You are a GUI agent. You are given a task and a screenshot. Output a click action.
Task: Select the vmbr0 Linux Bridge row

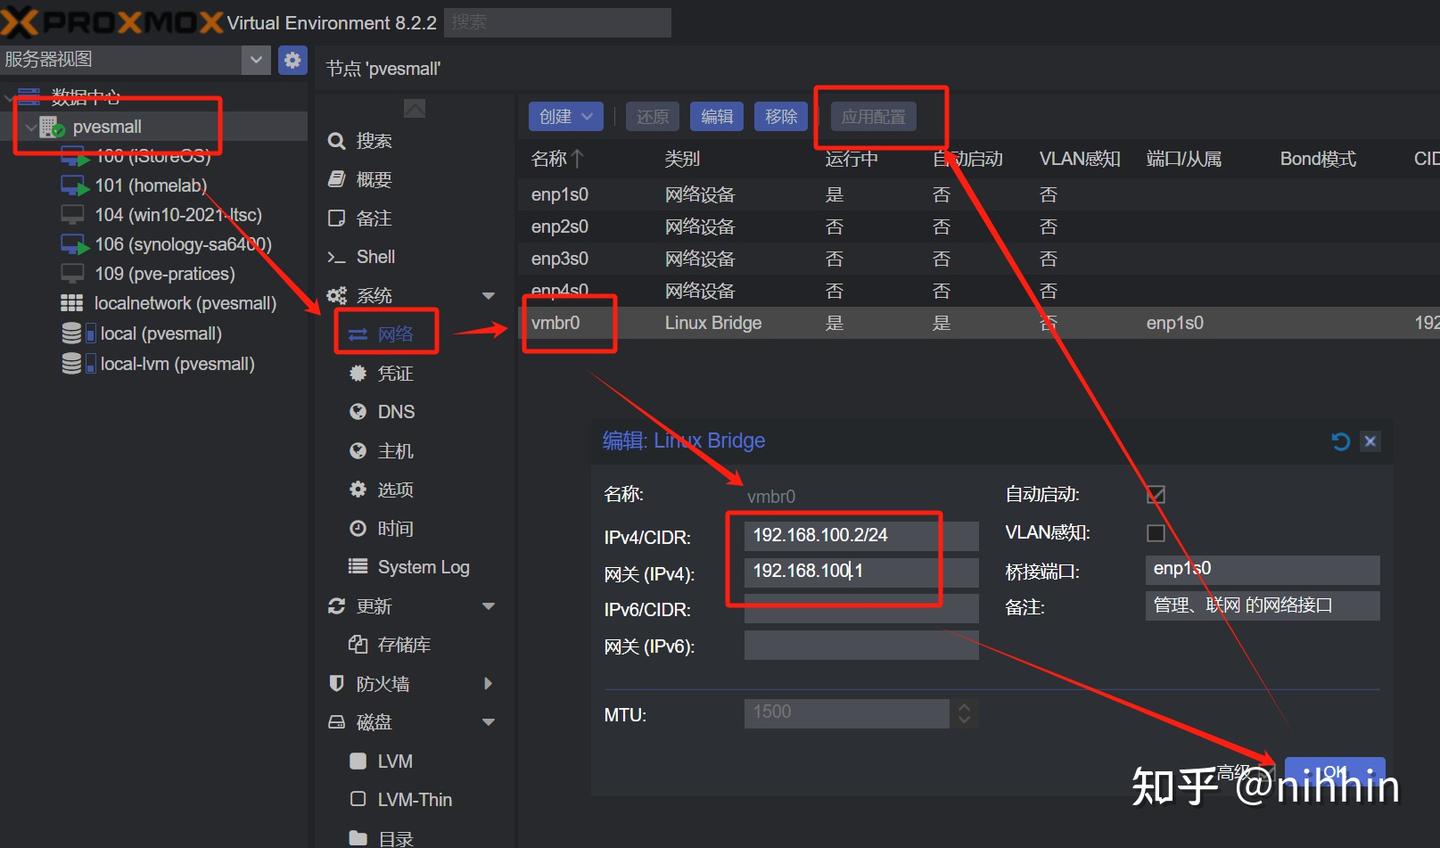click(979, 323)
